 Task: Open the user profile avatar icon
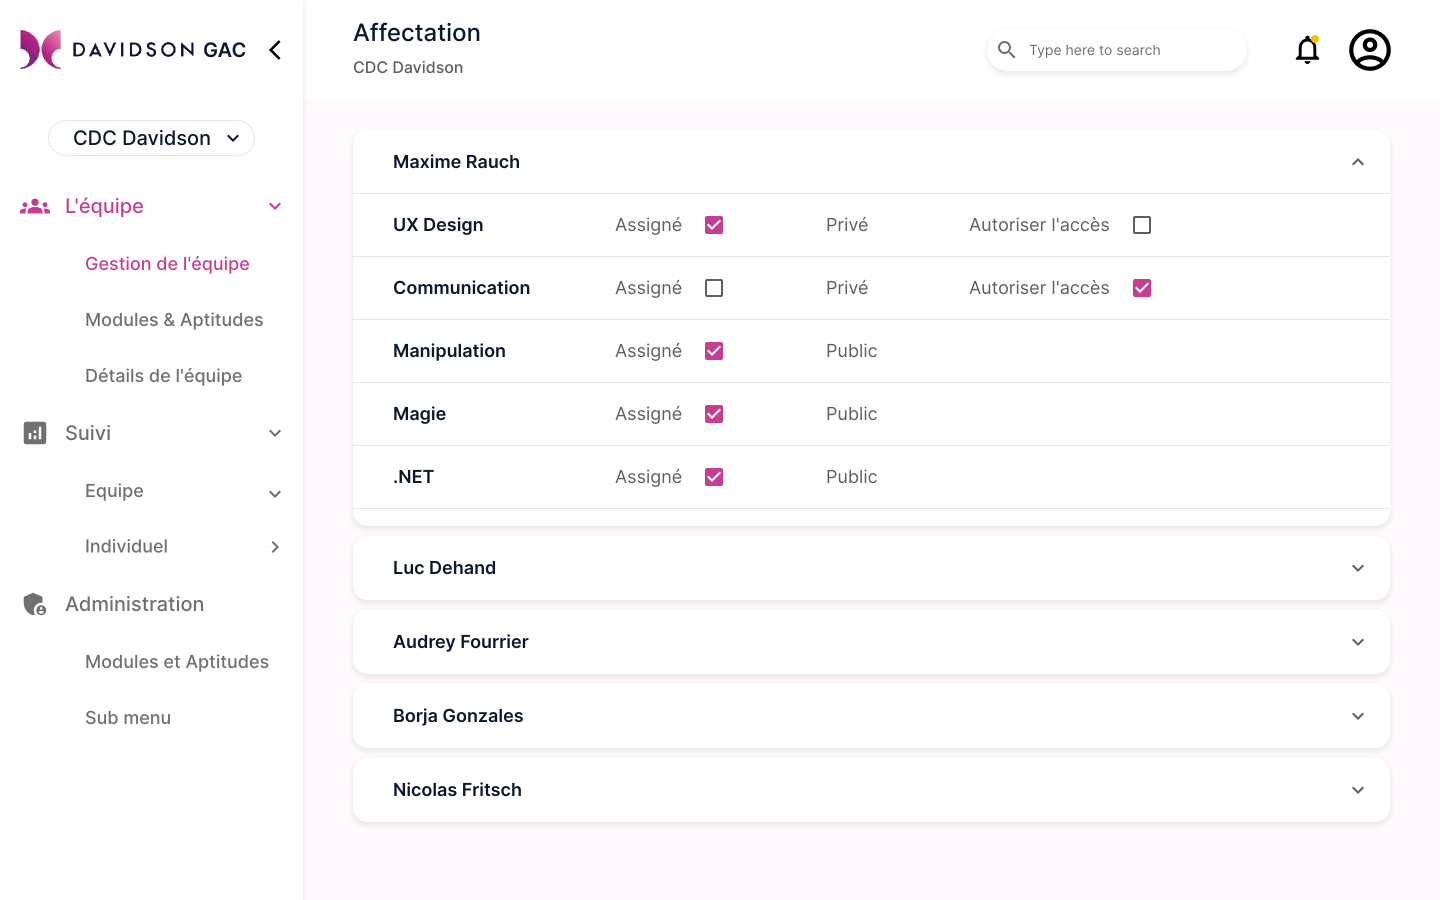pos(1369,50)
